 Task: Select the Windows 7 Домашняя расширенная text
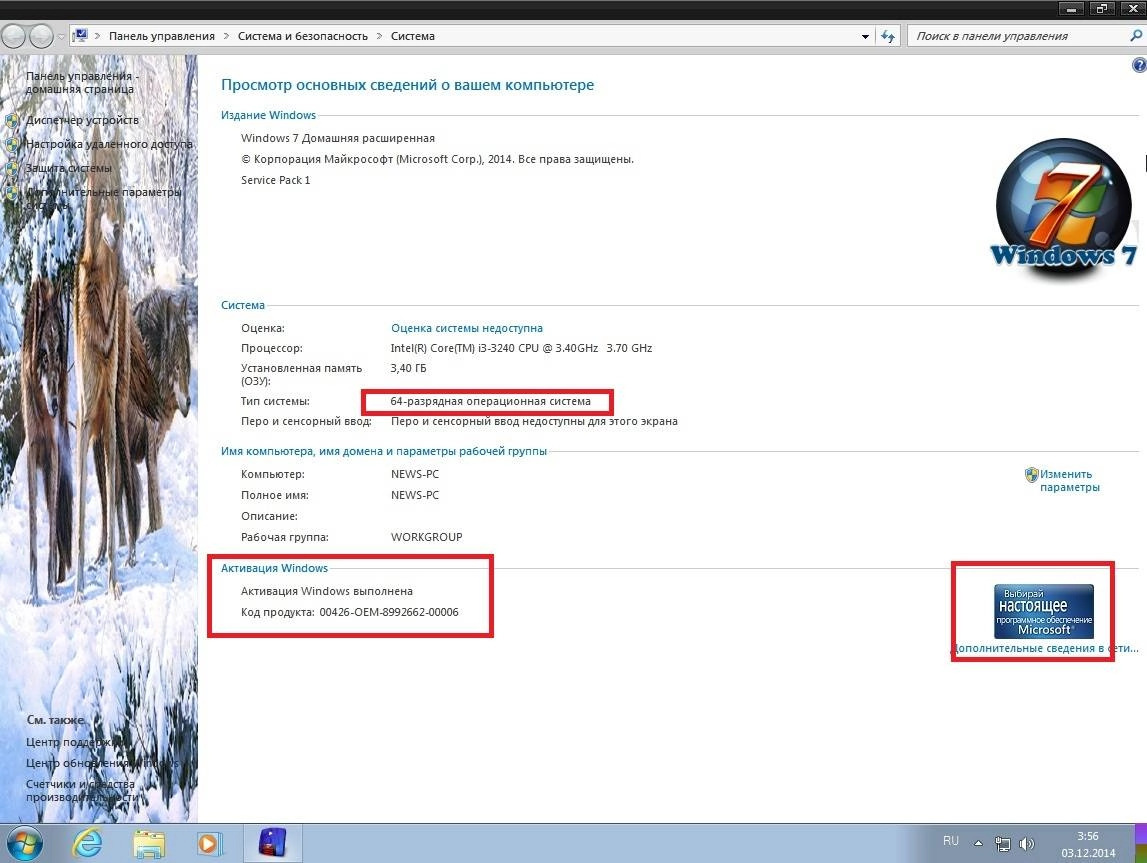338,138
